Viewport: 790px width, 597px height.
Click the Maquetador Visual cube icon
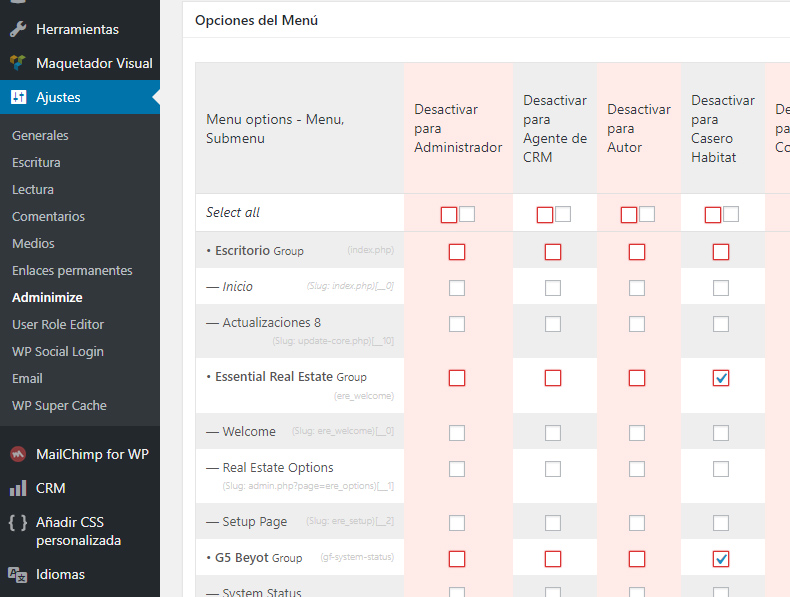18,63
